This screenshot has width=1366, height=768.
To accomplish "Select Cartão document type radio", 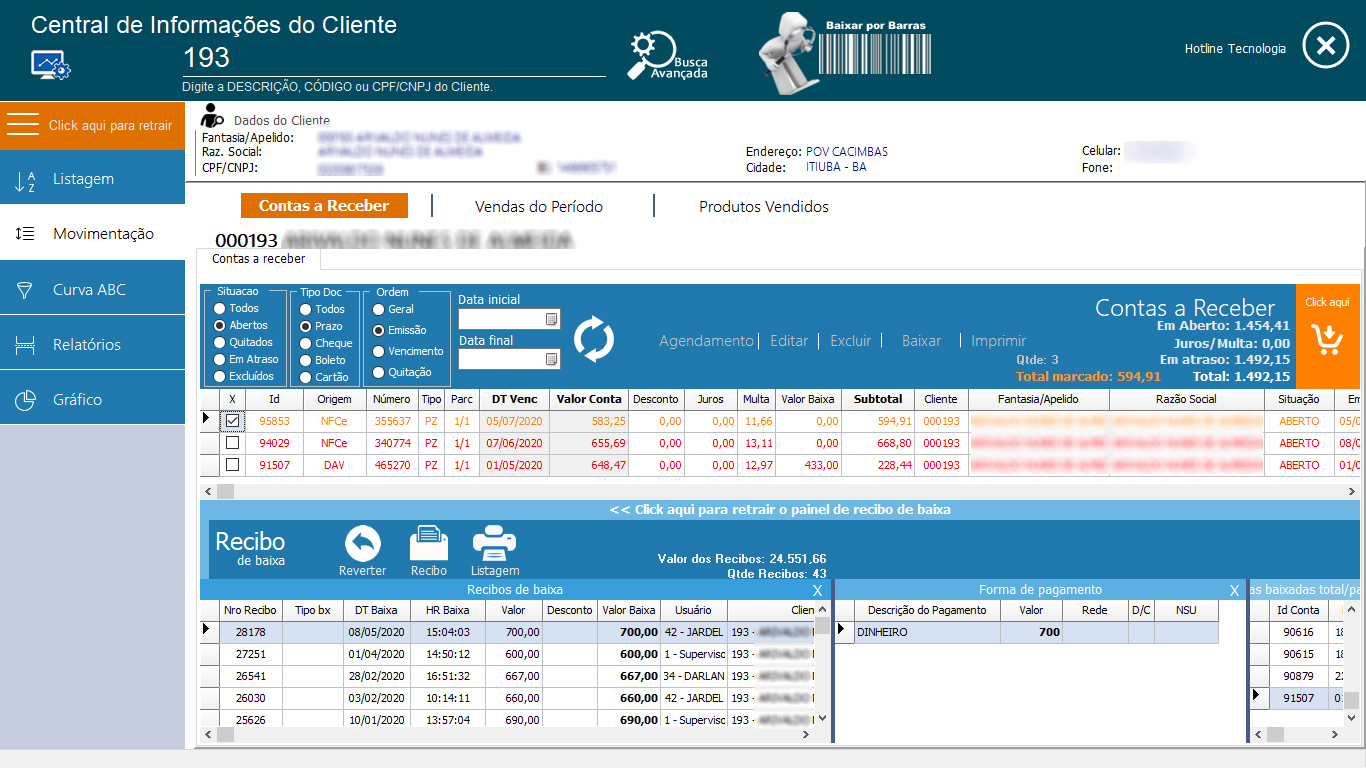I will [x=305, y=378].
